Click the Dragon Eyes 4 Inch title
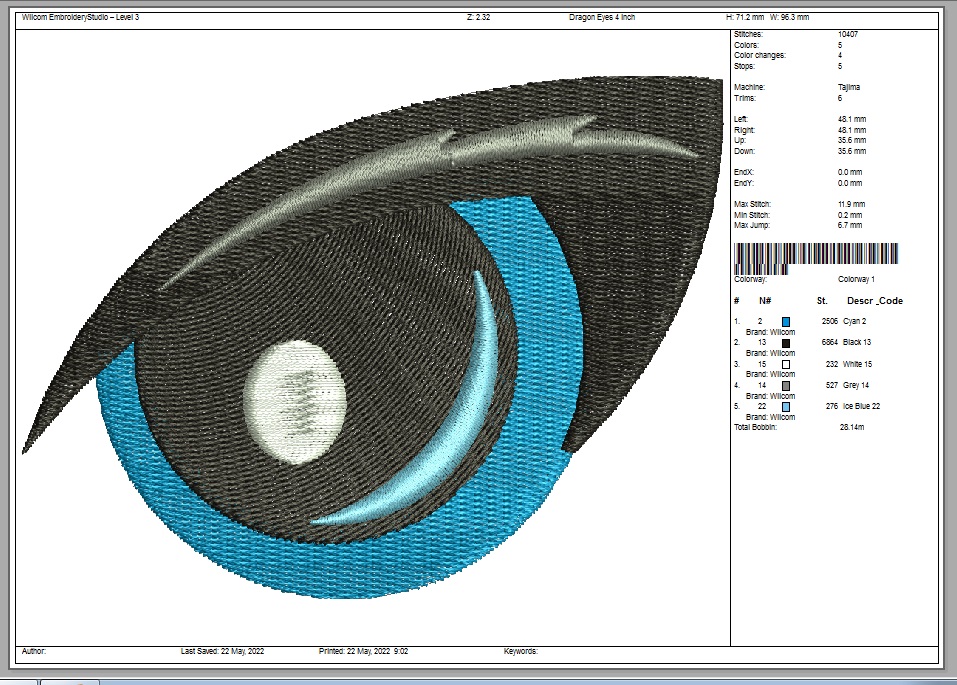This screenshot has width=957, height=685. click(x=602, y=17)
